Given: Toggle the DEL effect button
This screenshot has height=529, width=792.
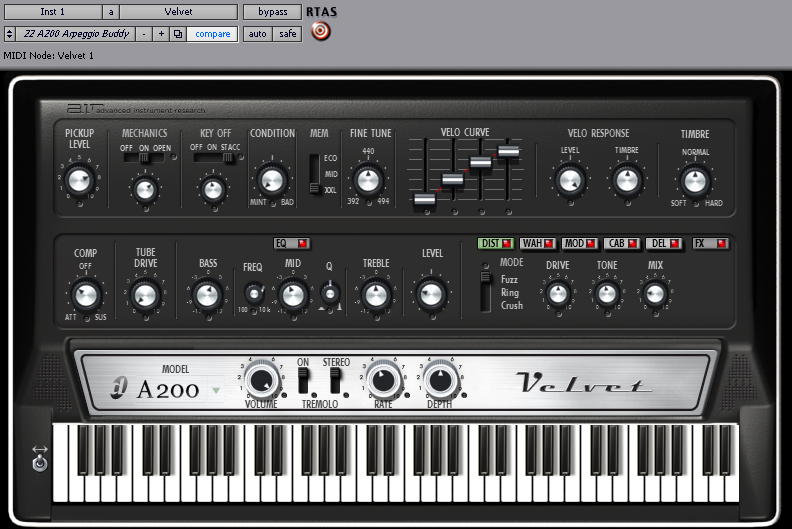Looking at the screenshot, I should point(664,244).
